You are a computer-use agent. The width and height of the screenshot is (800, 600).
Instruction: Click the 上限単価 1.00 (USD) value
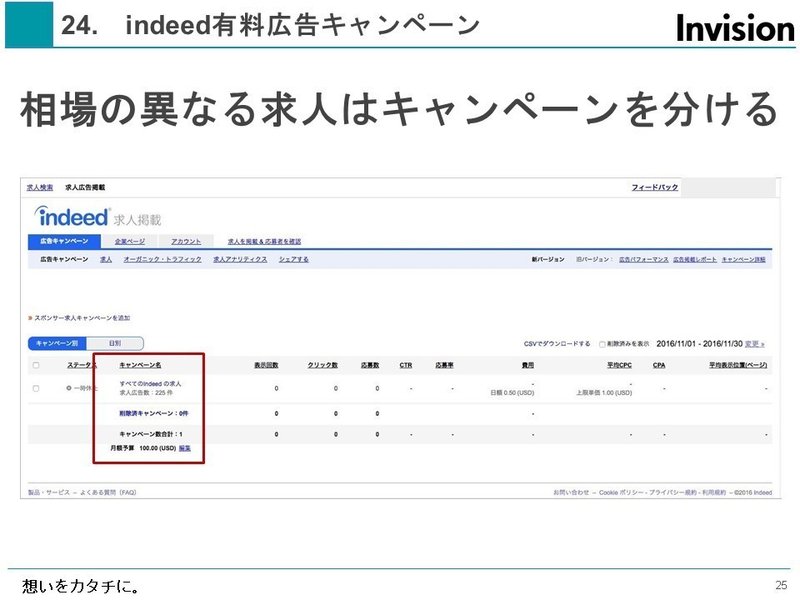(x=604, y=393)
